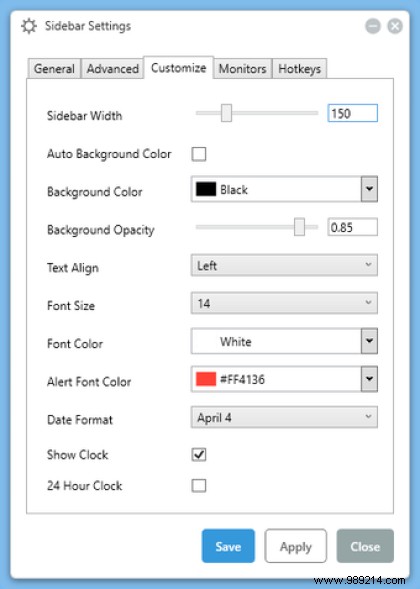The width and height of the screenshot is (420, 589).
Task: Open the Advanced tab
Action: point(113,69)
